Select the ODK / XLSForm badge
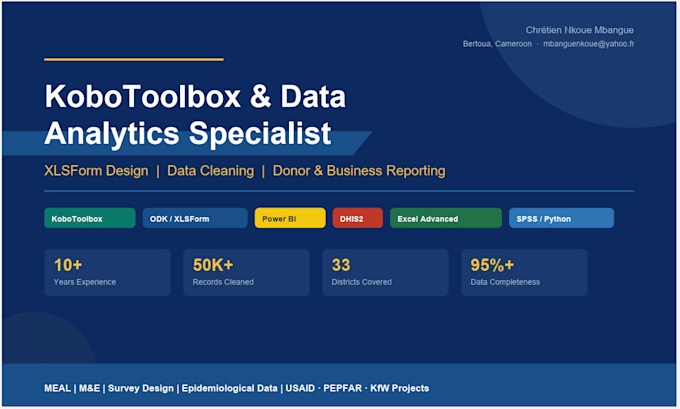 pyautogui.click(x=195, y=218)
